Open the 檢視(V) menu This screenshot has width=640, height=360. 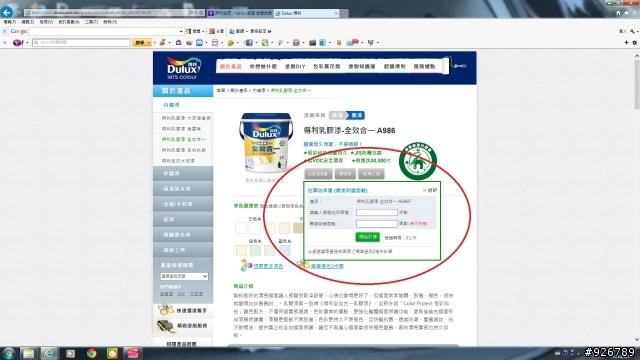click(46, 22)
